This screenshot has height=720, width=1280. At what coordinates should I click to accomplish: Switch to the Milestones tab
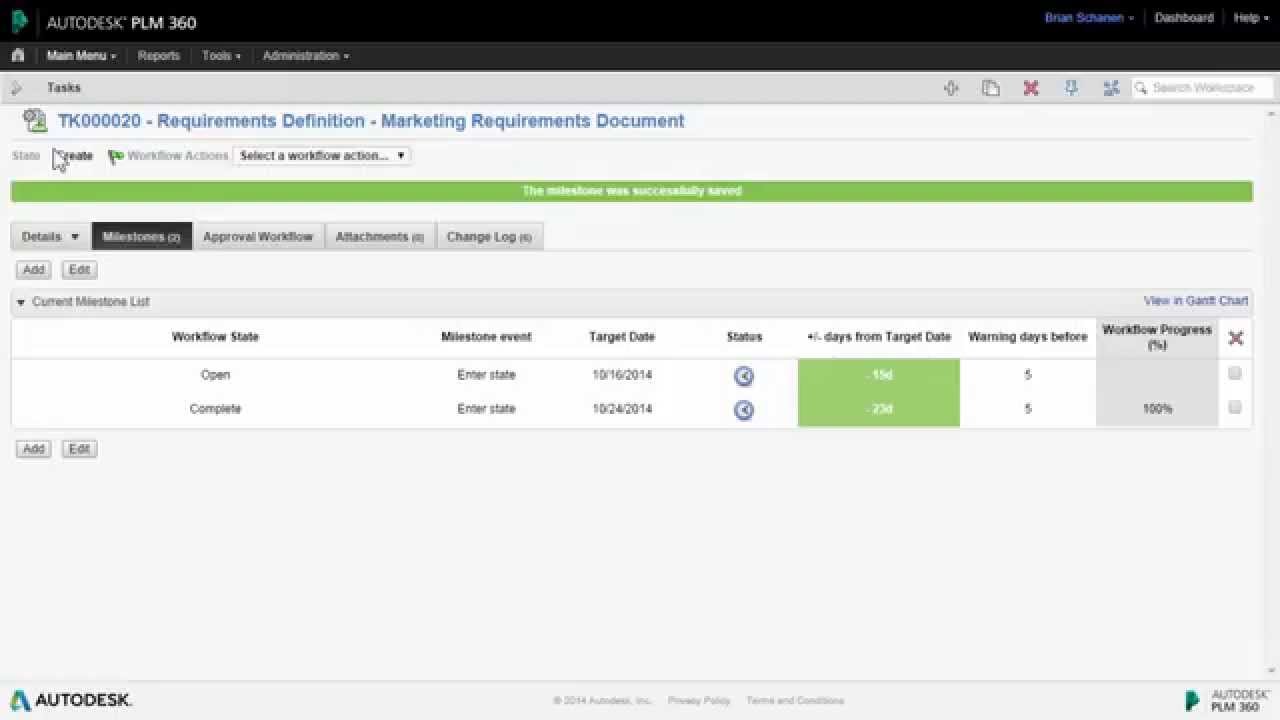click(x=141, y=237)
